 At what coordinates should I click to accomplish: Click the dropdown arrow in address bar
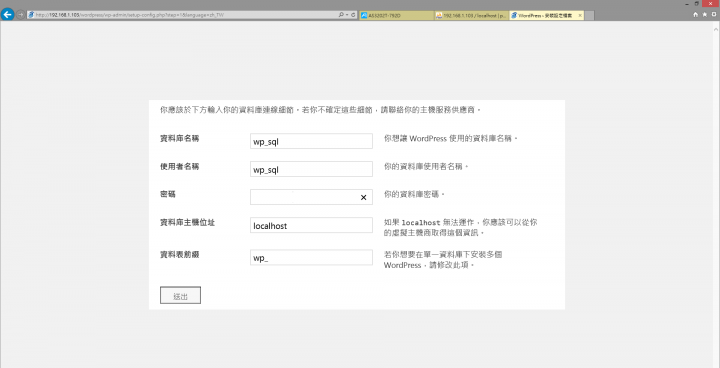point(347,15)
